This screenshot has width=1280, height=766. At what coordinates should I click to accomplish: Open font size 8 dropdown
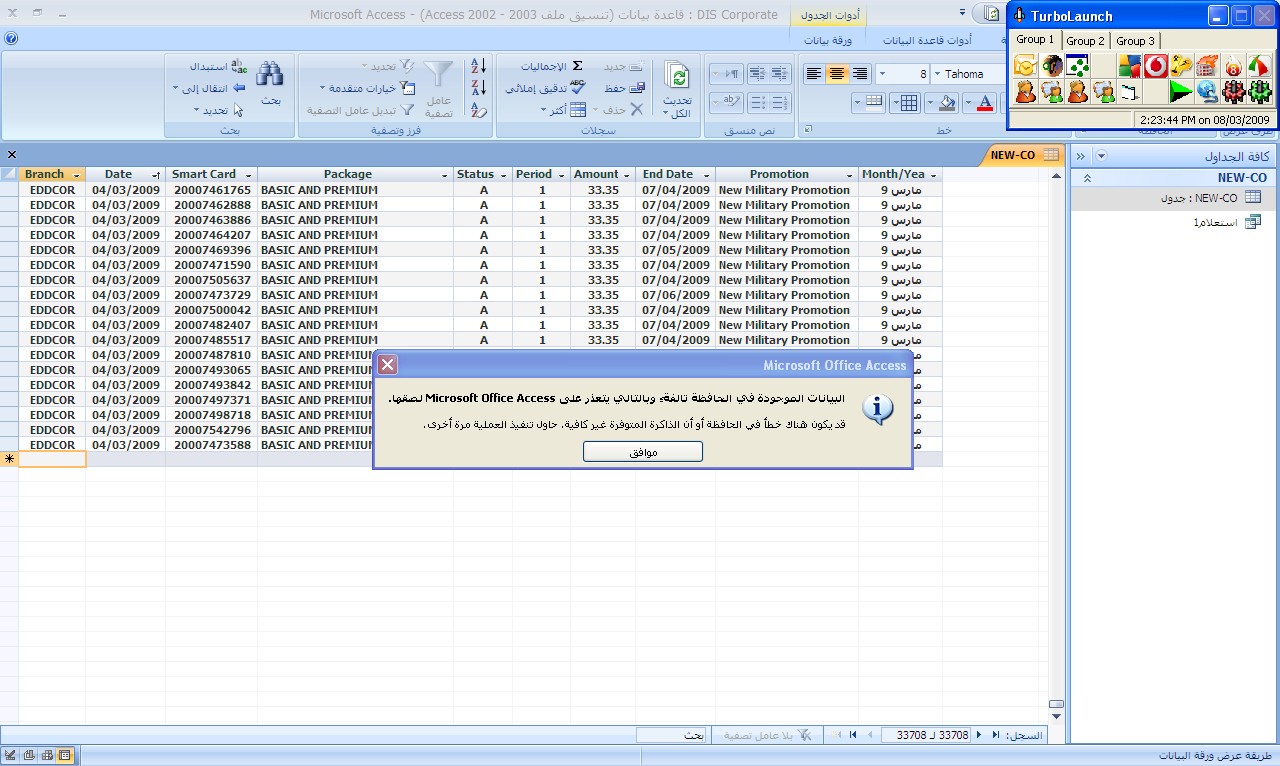(882, 74)
